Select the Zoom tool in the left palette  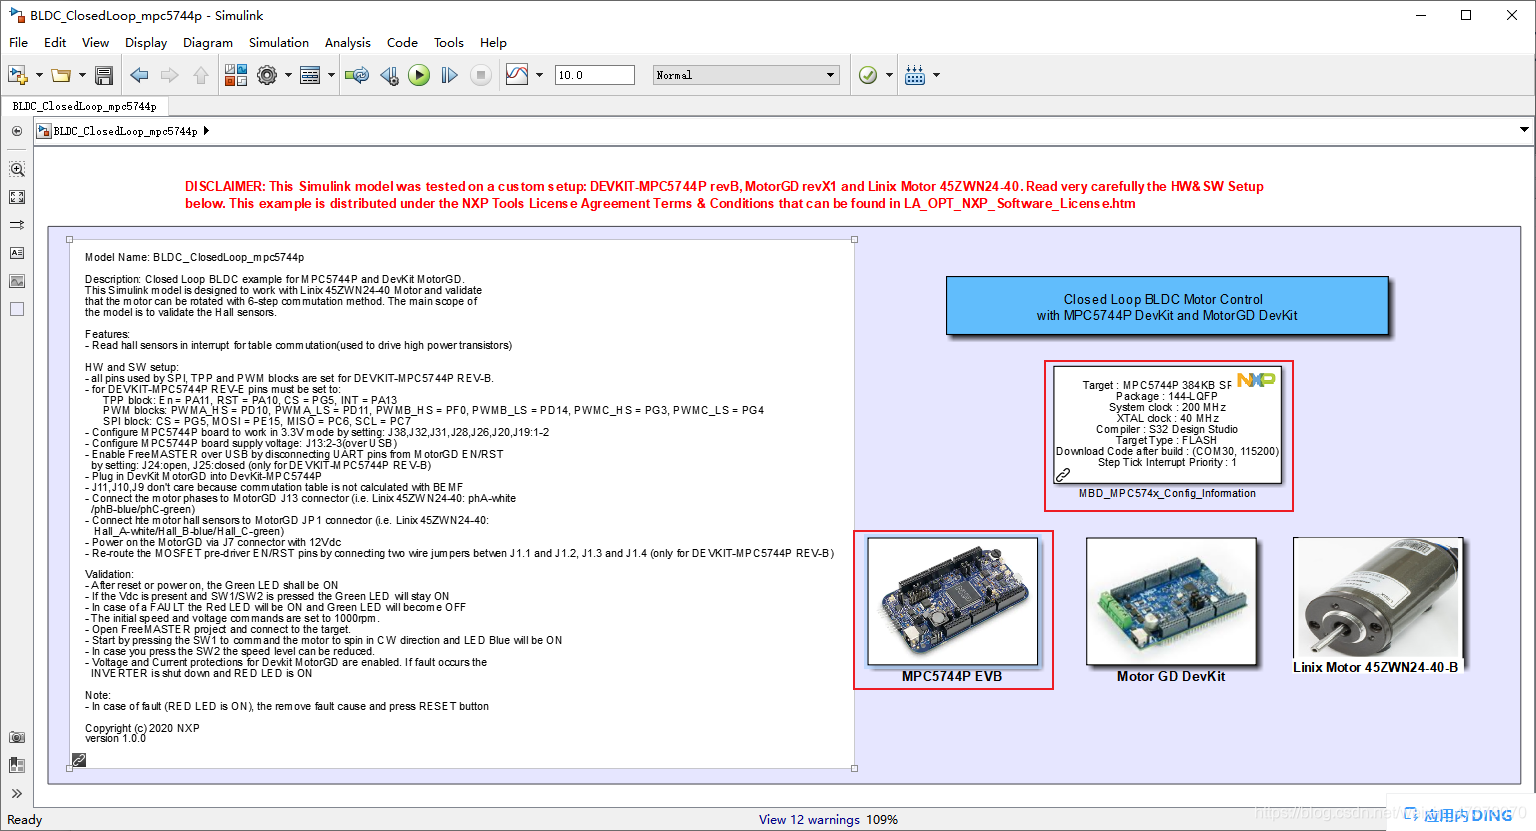(16, 169)
